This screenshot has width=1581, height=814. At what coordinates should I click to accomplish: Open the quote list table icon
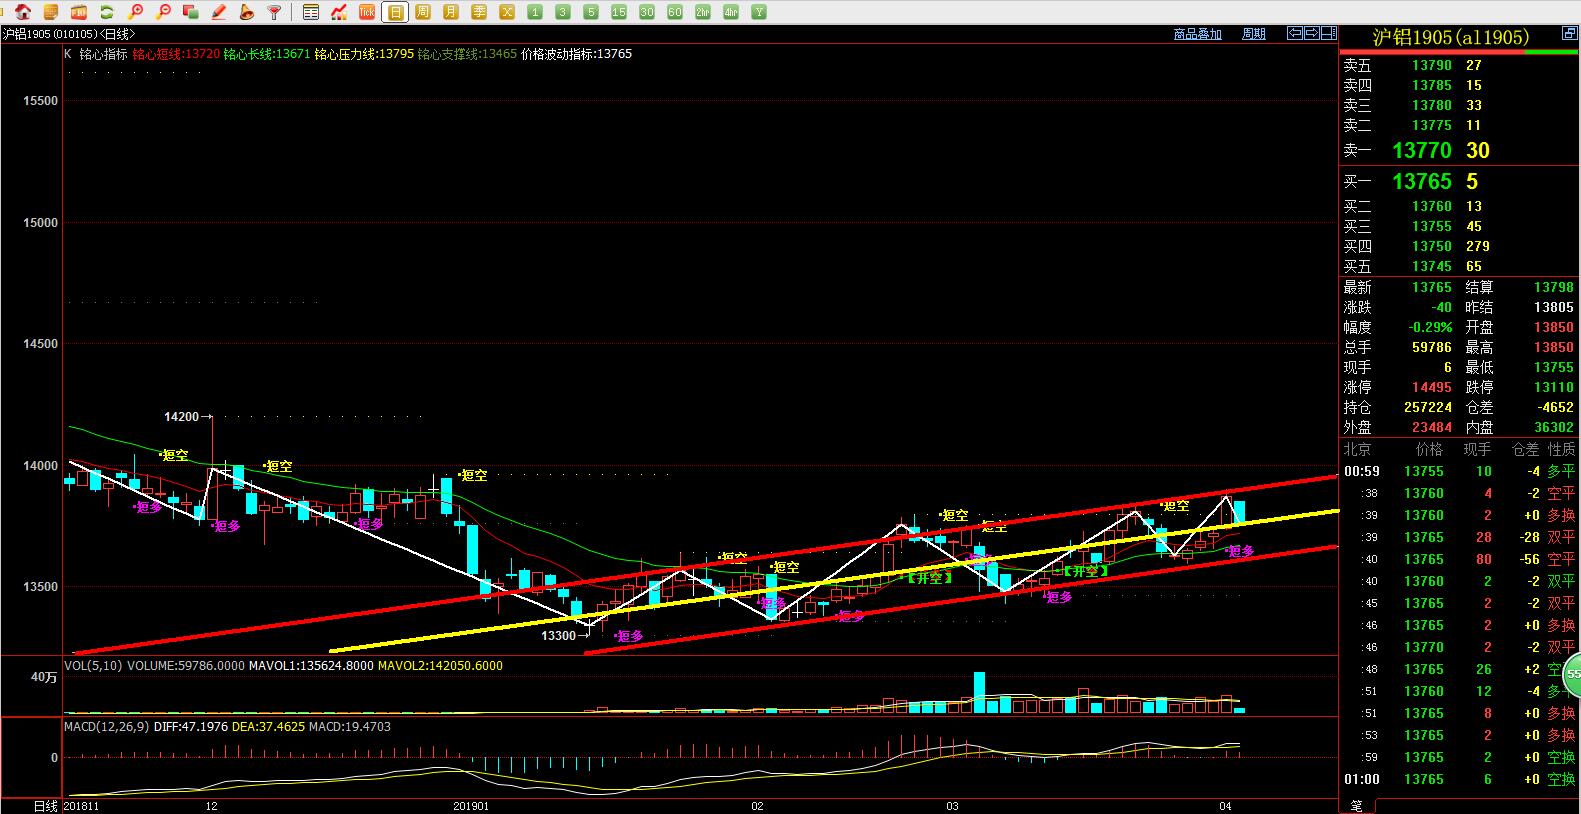coord(311,12)
